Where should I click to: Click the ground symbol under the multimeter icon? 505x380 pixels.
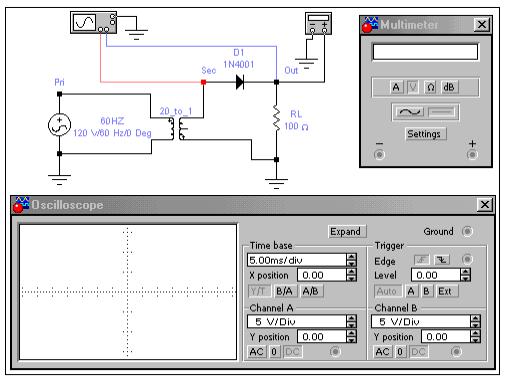tap(306, 64)
